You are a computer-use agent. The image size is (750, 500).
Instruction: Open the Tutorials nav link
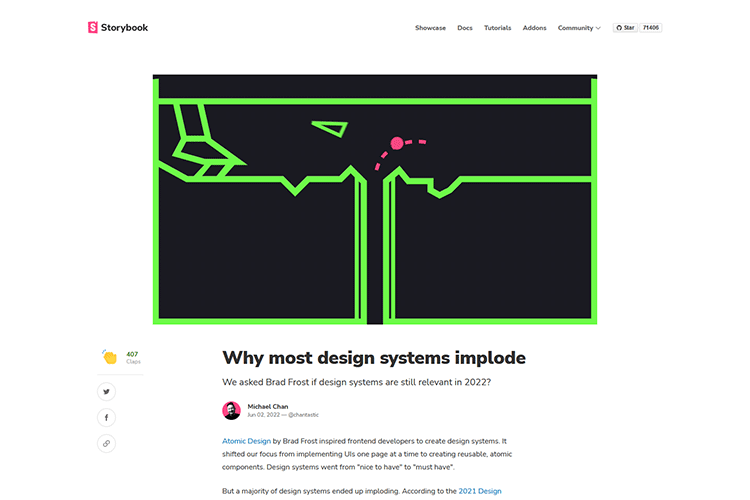(x=497, y=28)
